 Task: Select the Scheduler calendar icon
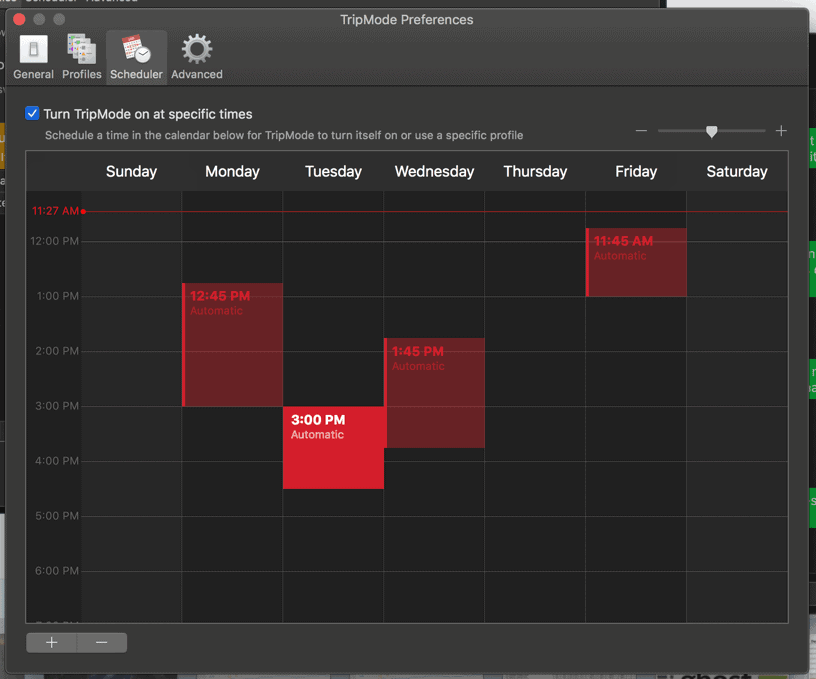136,48
